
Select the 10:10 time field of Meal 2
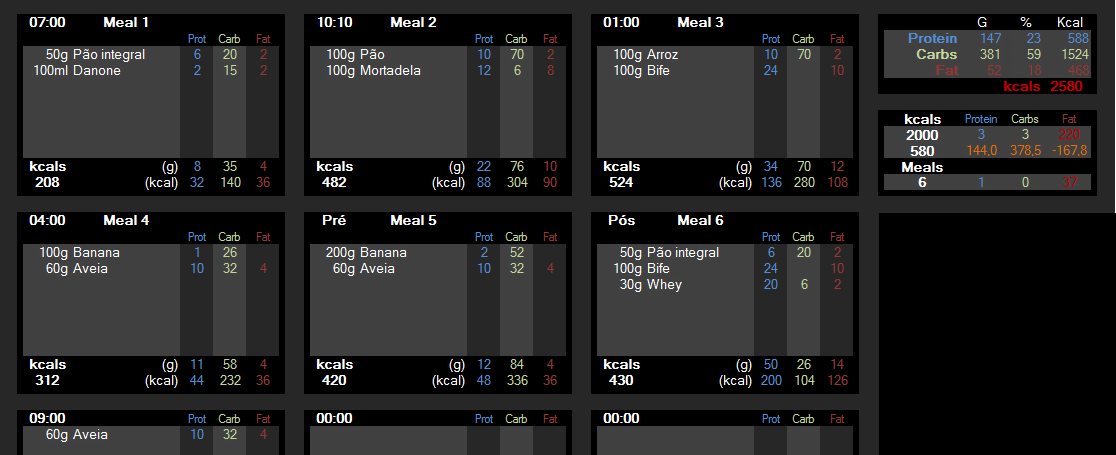[335, 23]
